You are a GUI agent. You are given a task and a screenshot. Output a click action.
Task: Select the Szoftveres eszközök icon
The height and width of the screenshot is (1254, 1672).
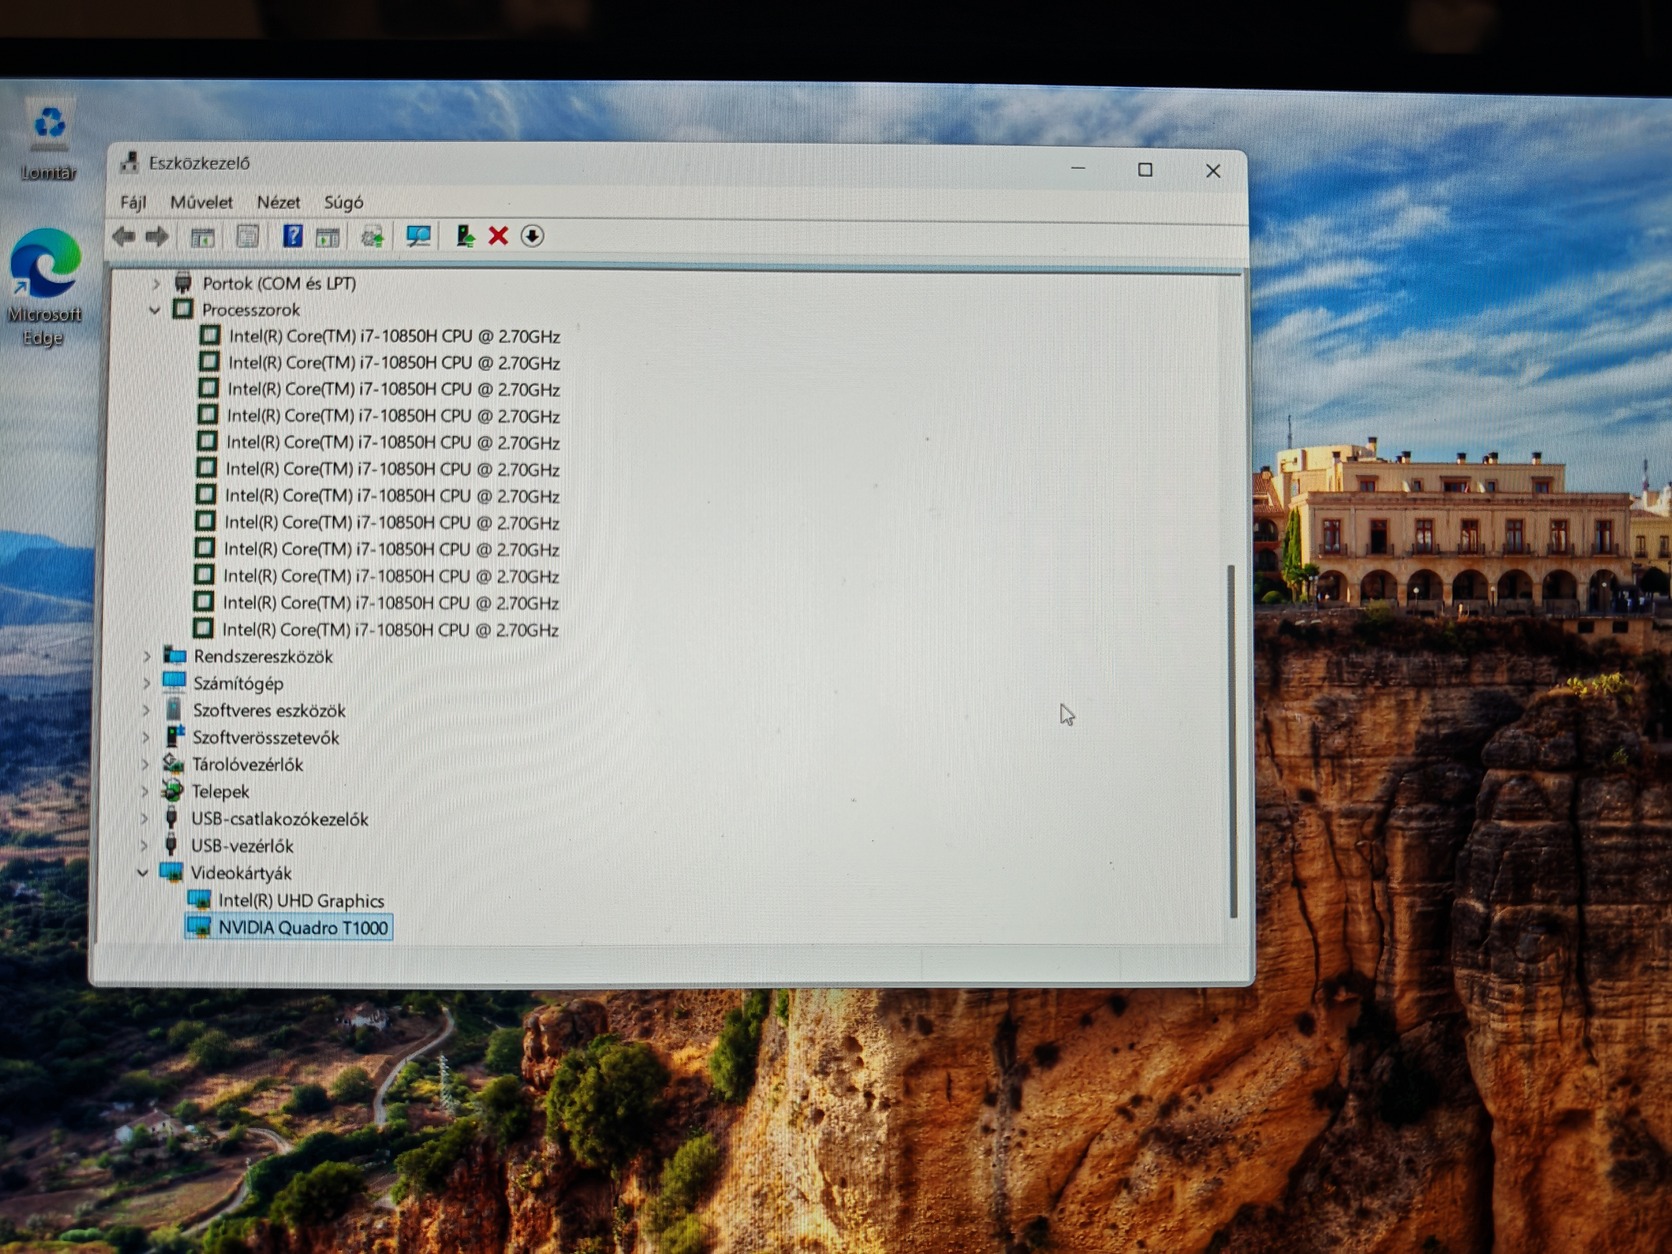(x=173, y=710)
